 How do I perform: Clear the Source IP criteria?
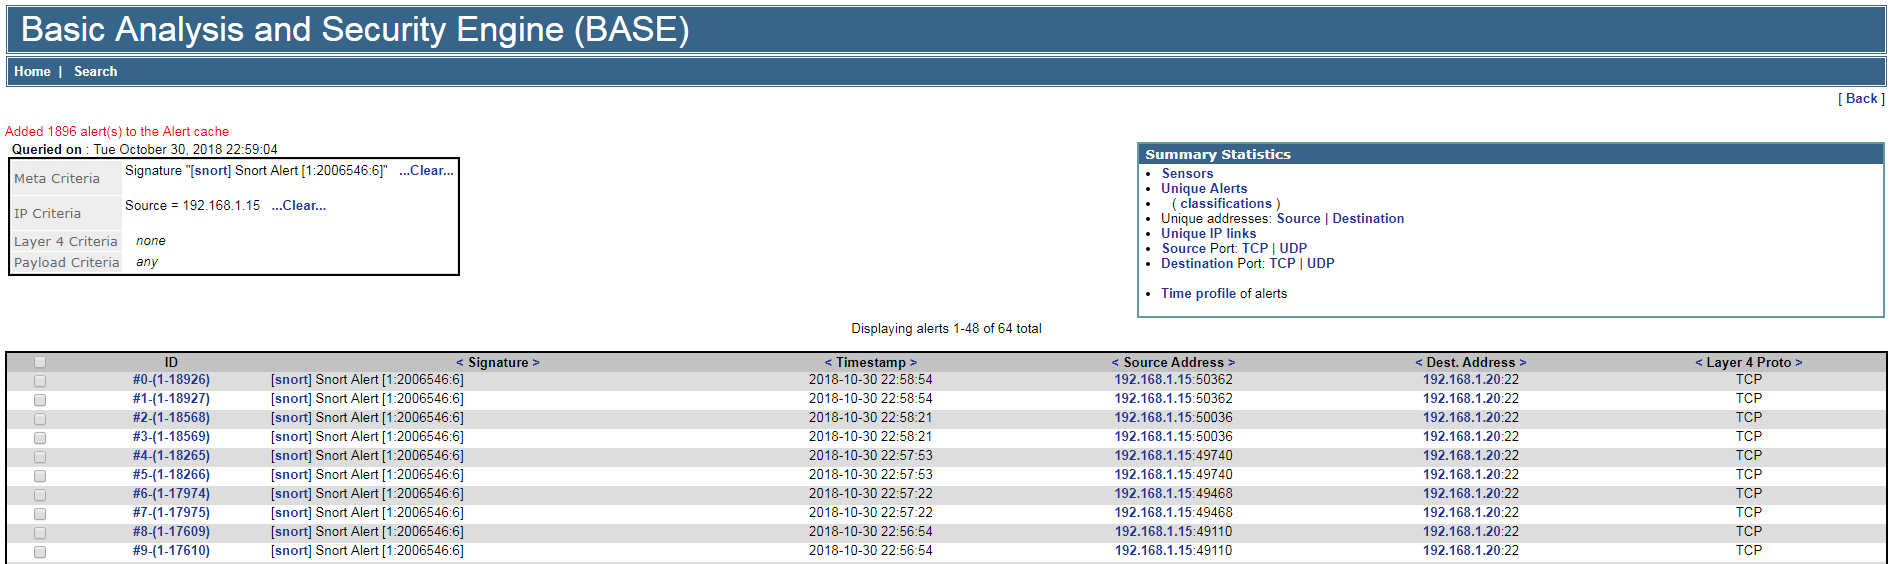(298, 206)
